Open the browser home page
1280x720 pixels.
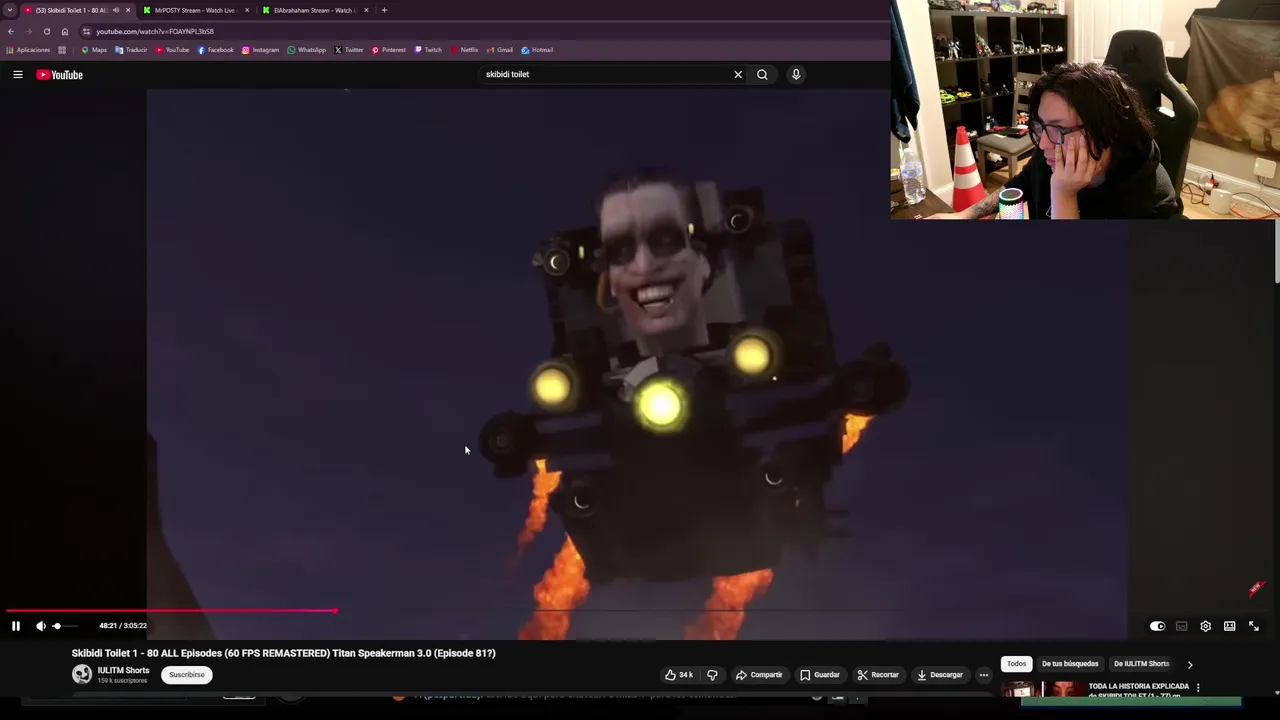(65, 31)
